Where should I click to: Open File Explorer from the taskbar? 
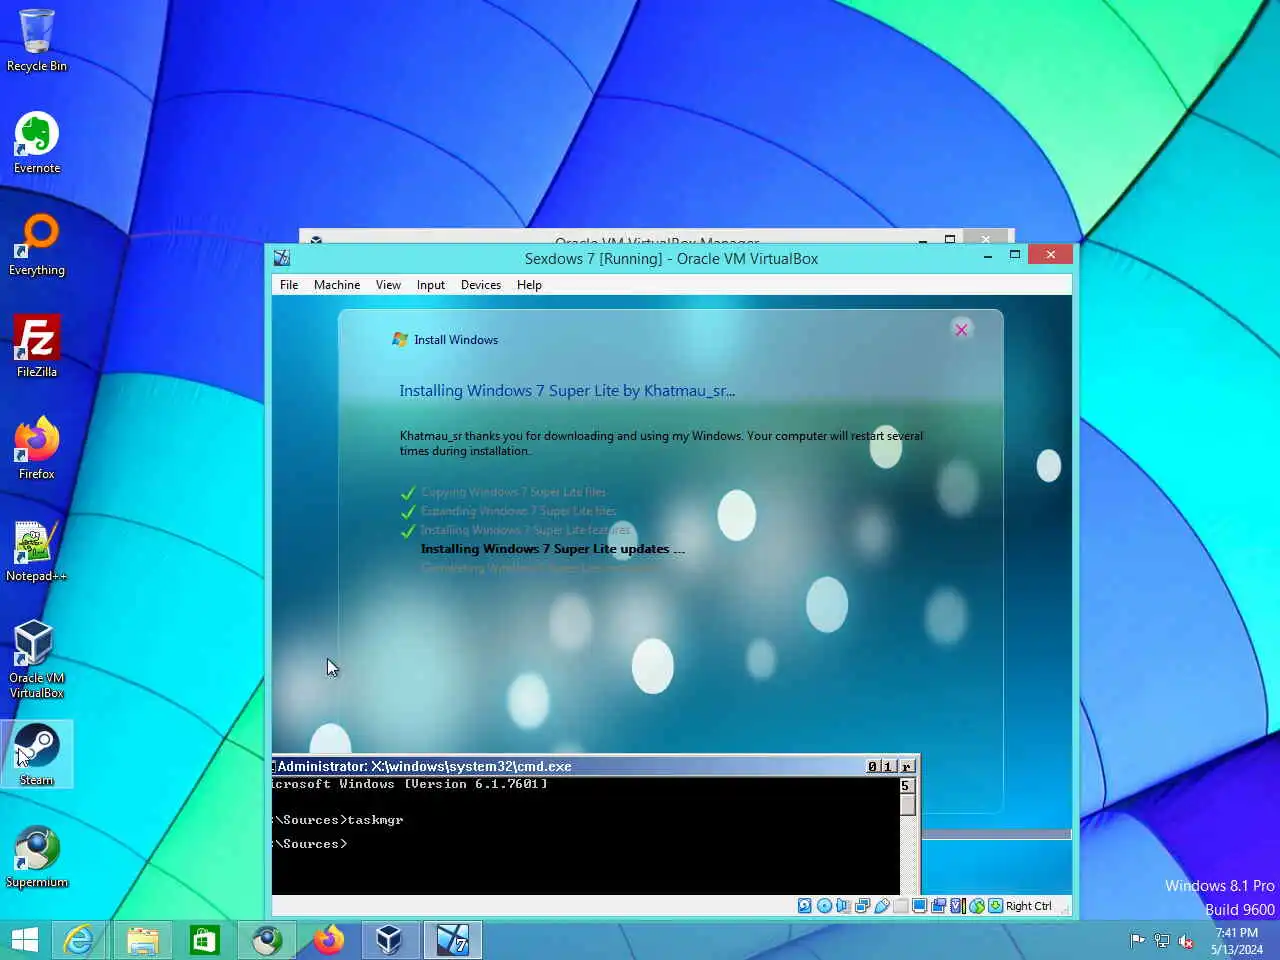click(142, 940)
